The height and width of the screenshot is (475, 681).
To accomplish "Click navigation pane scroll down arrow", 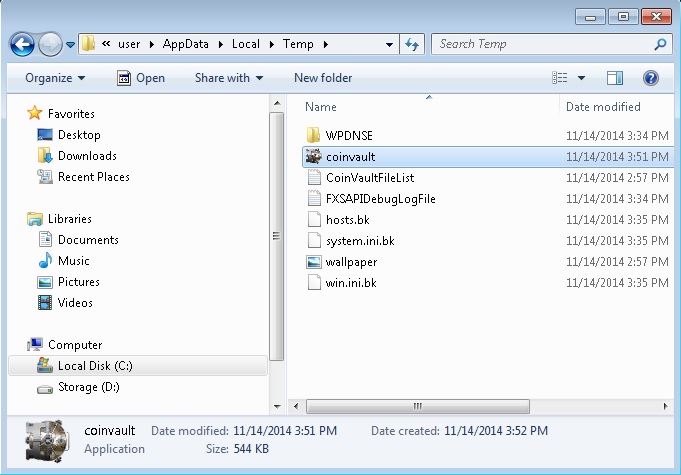I will coord(277,407).
